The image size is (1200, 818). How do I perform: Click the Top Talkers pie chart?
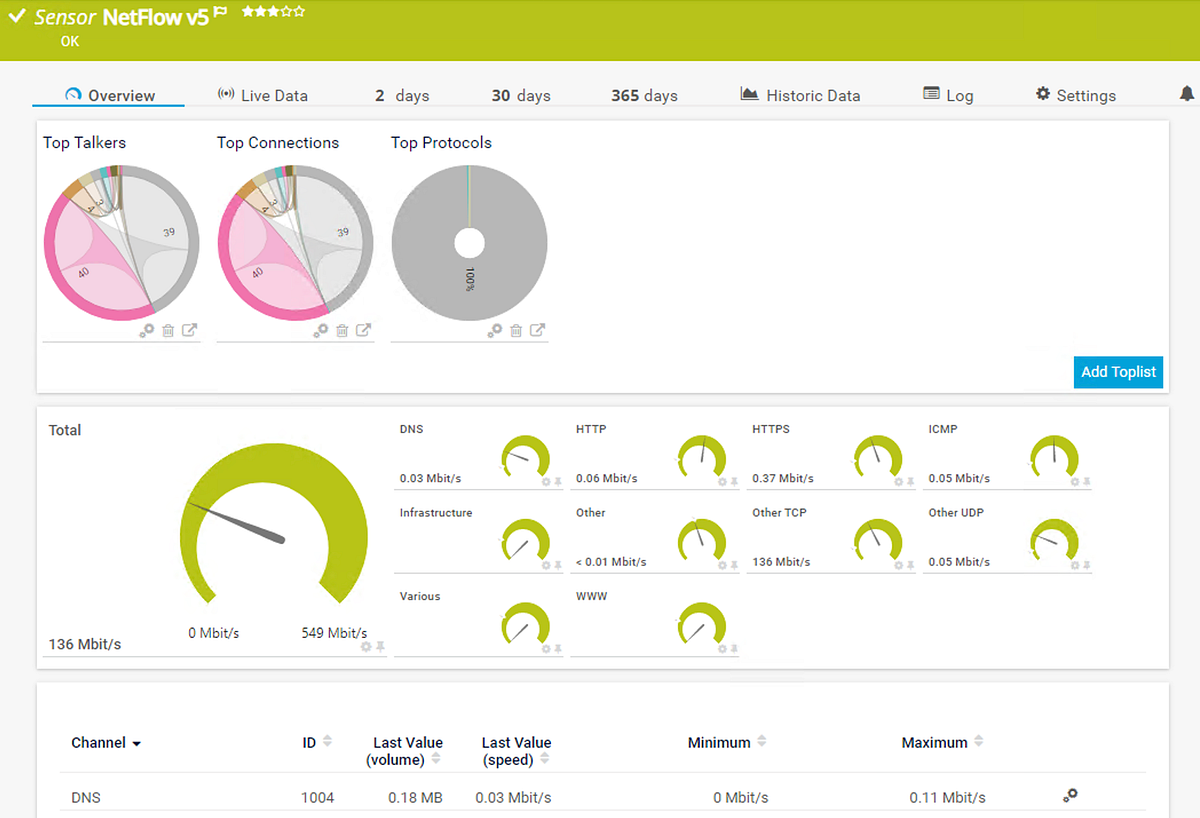coord(120,242)
